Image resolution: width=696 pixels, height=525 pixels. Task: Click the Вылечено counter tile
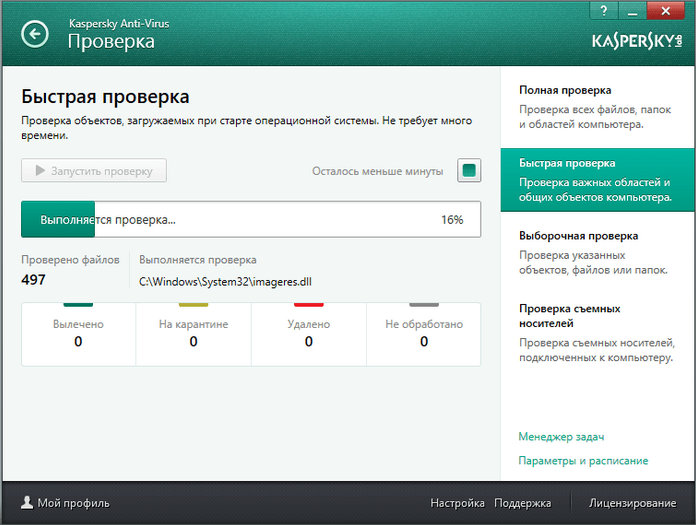pyautogui.click(x=78, y=334)
